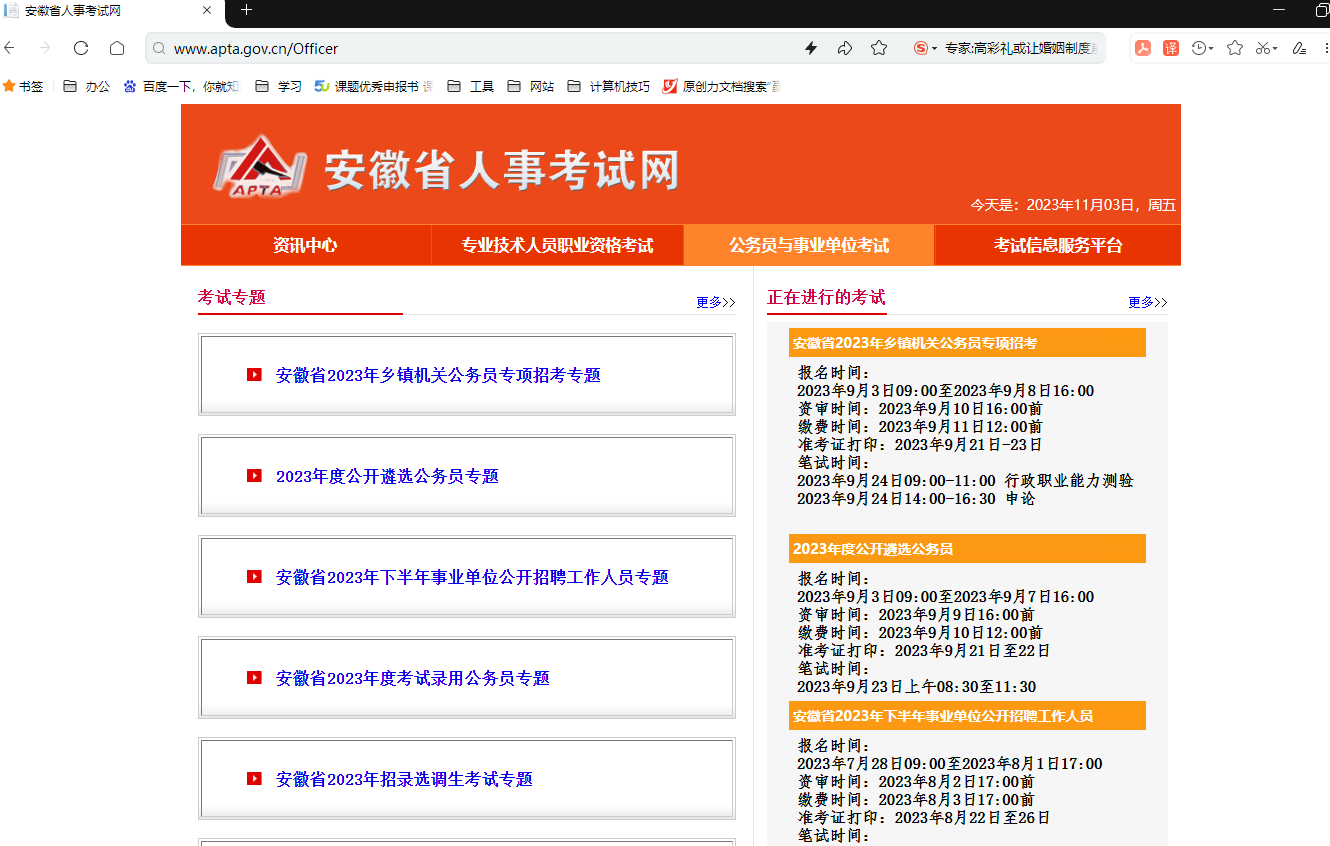The width and height of the screenshot is (1330, 846).
Task: Open the red PDF extension icon
Action: click(x=1143, y=48)
